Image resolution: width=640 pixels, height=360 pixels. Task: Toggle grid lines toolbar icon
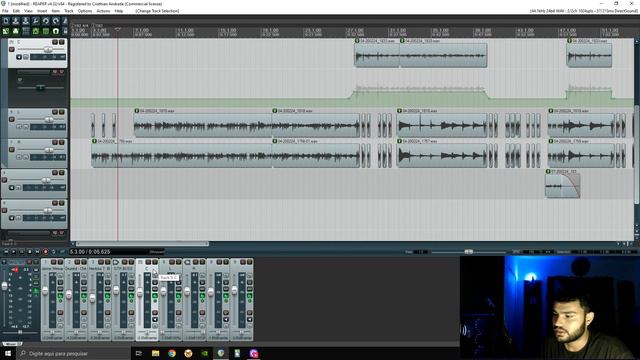45,31
